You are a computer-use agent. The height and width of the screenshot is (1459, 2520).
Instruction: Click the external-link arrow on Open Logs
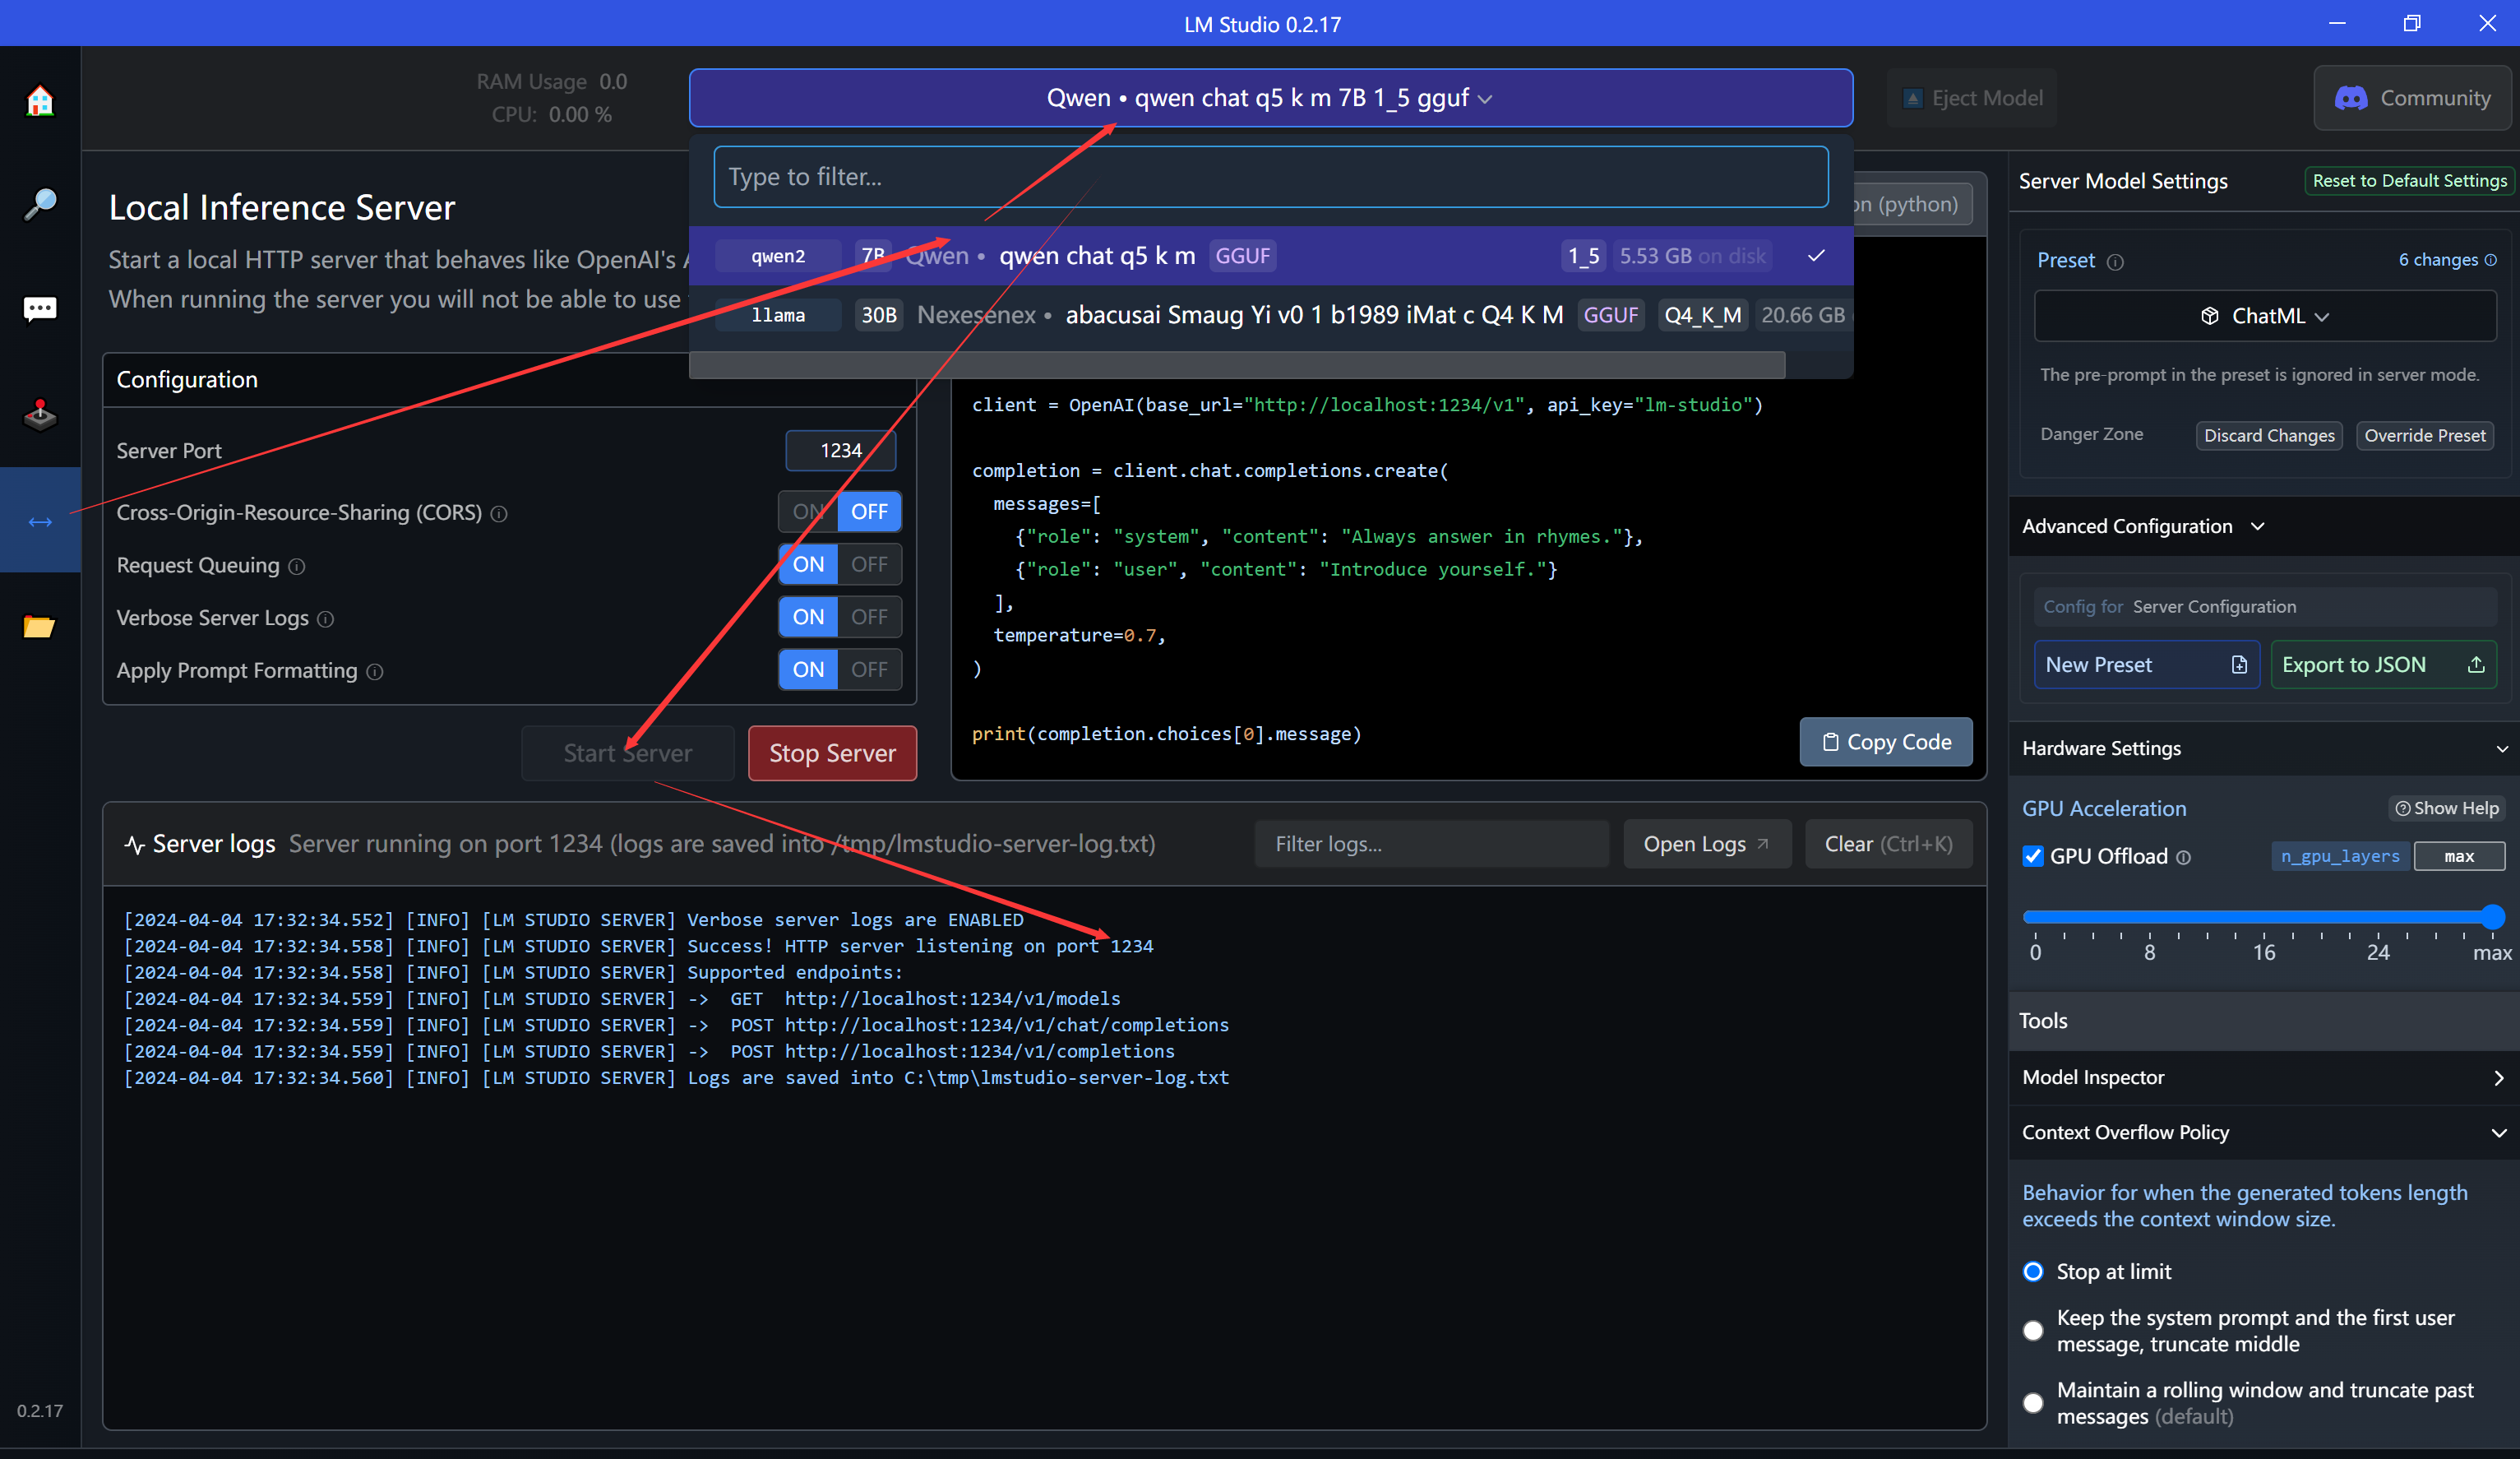(x=1763, y=844)
